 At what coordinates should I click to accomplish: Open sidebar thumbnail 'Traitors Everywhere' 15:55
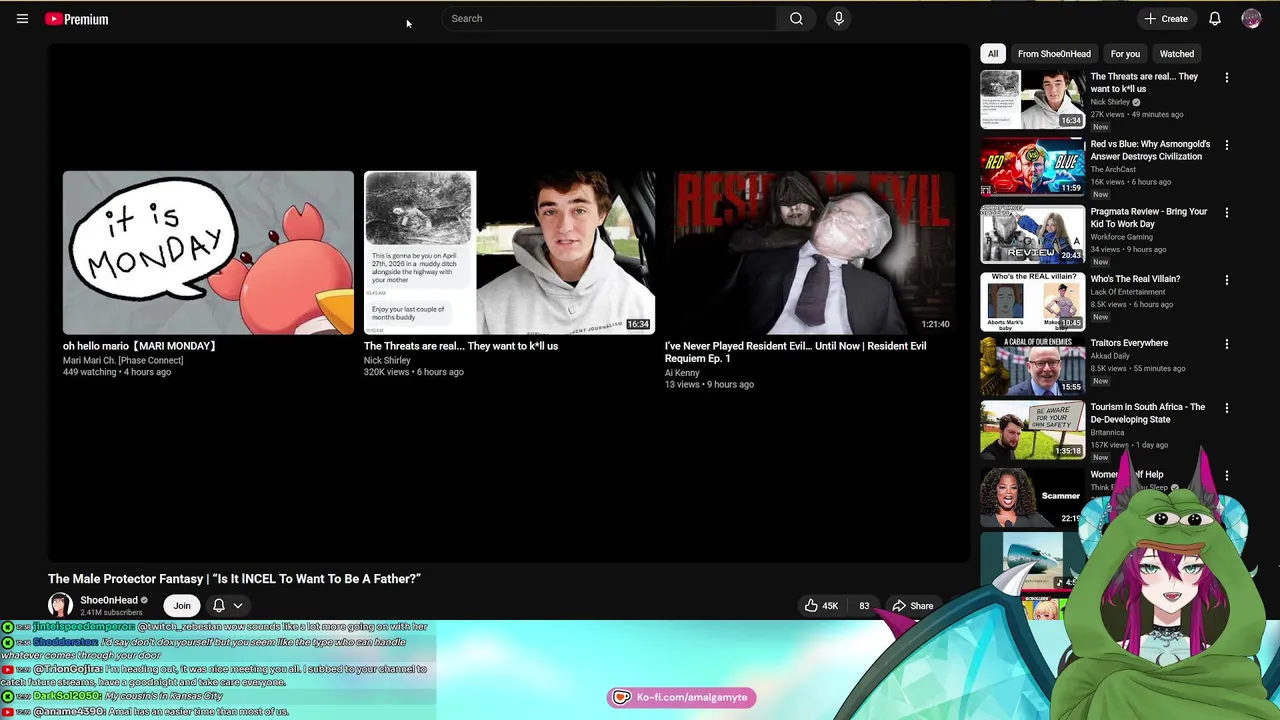(x=1032, y=365)
